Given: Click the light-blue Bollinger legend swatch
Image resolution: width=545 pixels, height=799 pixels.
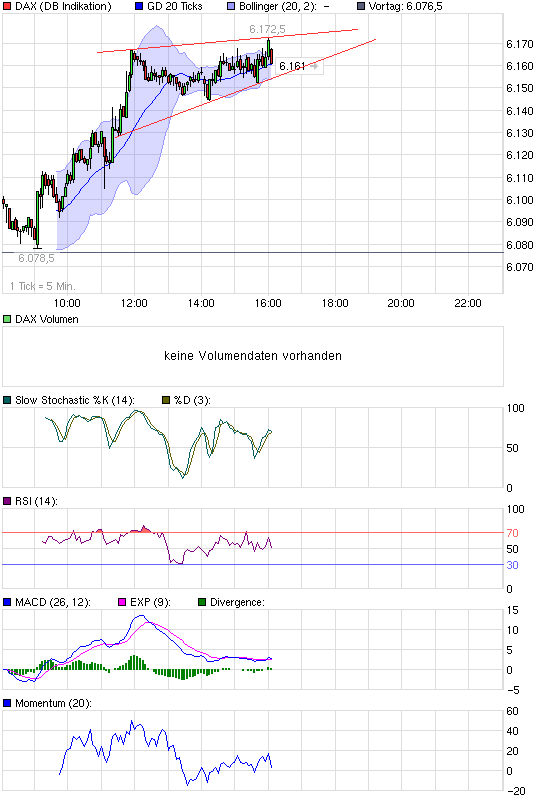Looking at the screenshot, I should 231,7.
